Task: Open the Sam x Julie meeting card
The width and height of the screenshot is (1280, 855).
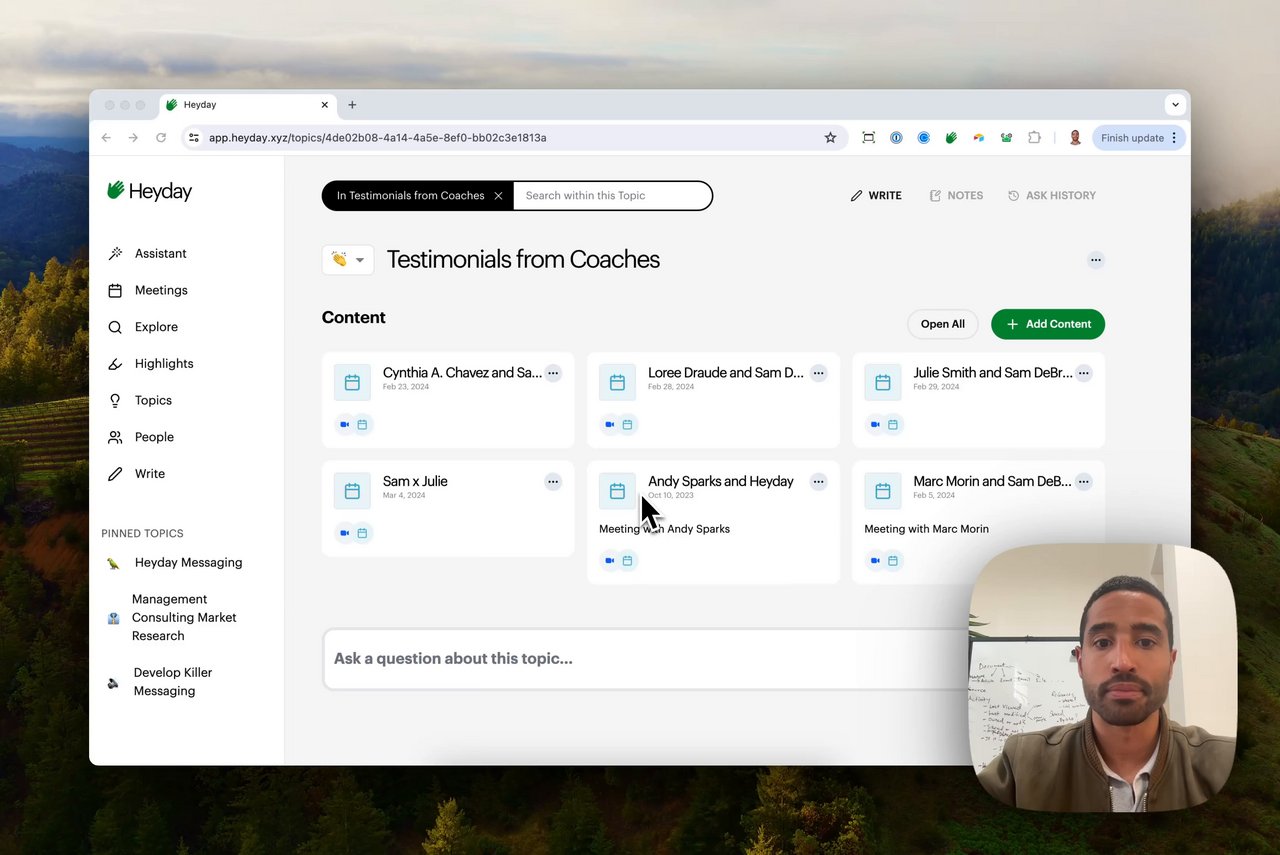Action: [x=448, y=508]
